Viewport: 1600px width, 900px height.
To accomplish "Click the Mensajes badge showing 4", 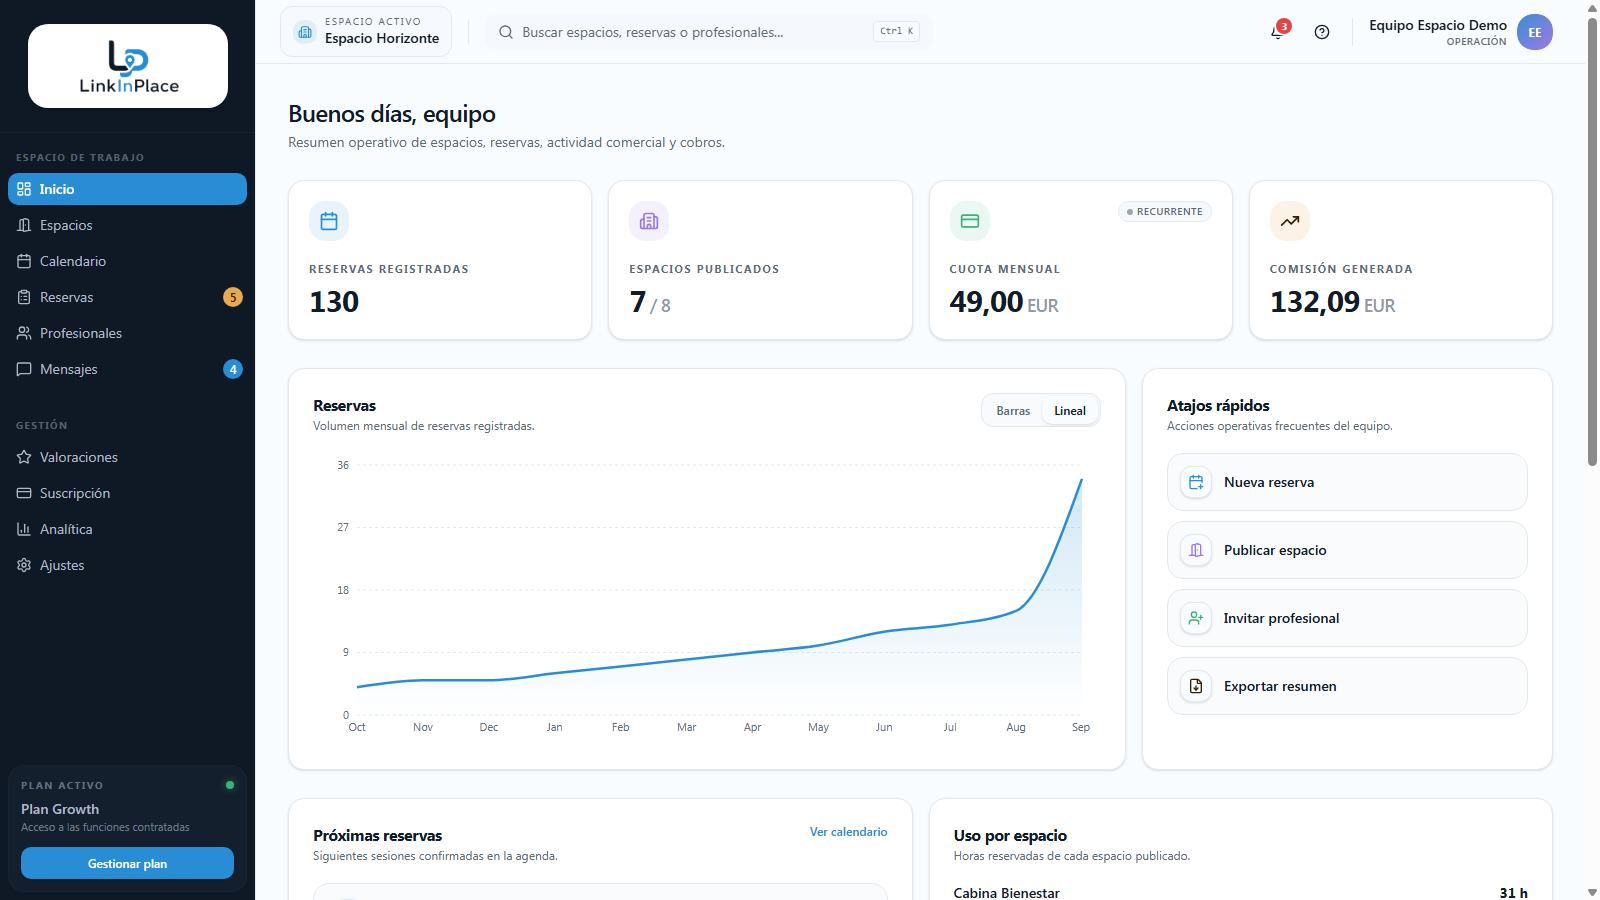I will point(233,369).
